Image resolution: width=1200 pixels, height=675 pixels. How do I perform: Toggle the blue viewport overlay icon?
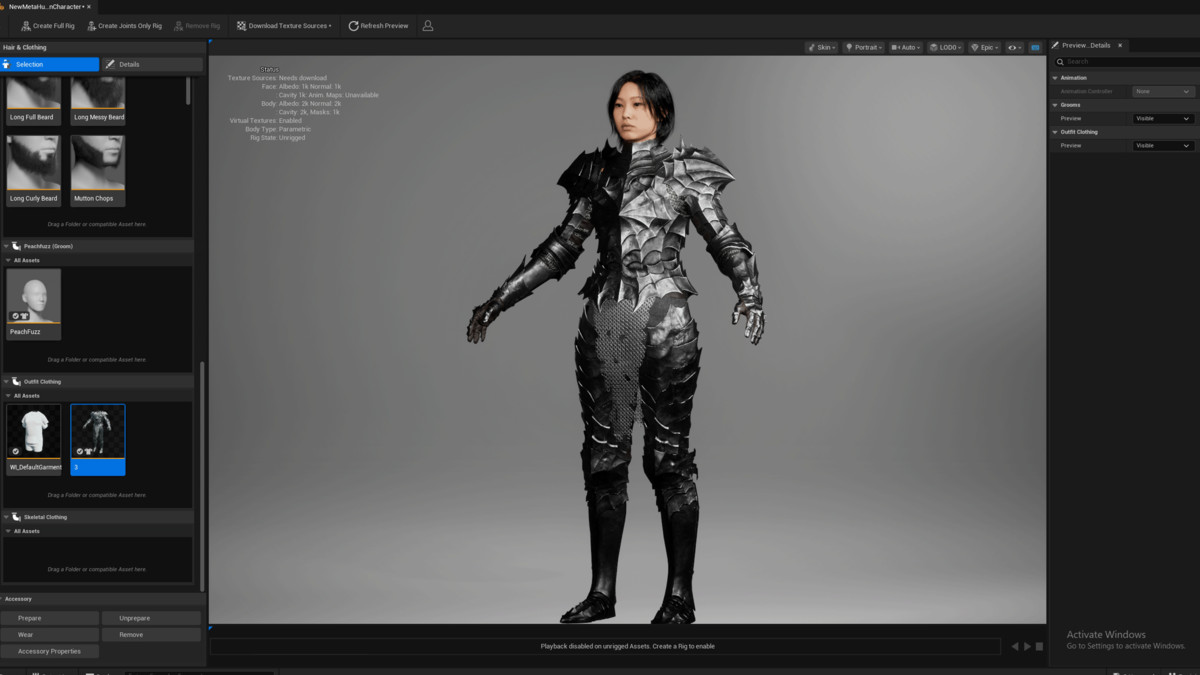point(1035,47)
